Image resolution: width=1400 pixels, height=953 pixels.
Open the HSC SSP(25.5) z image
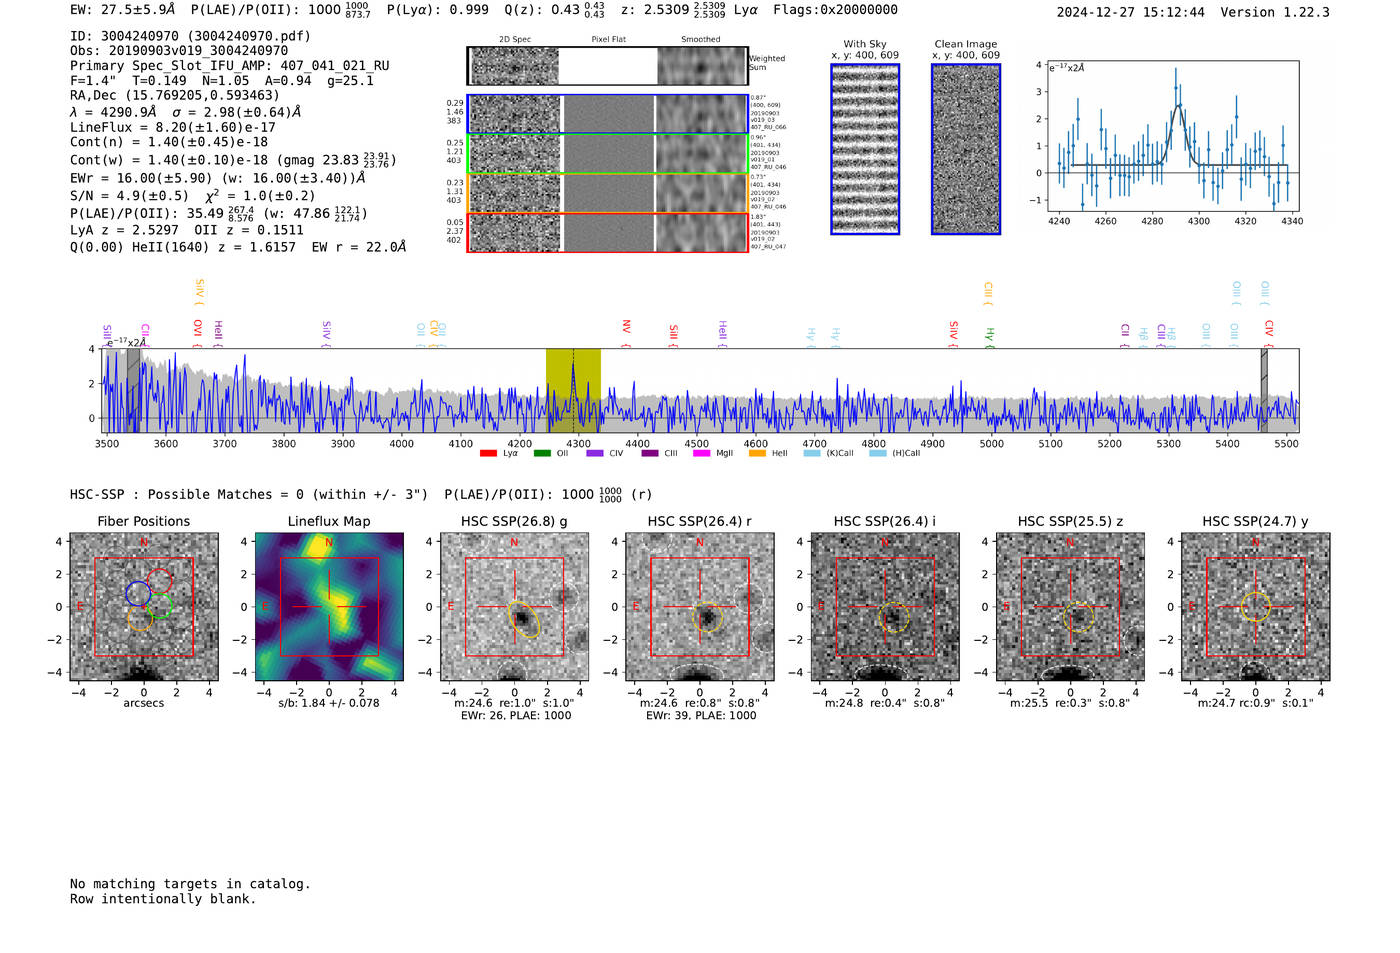click(1070, 607)
